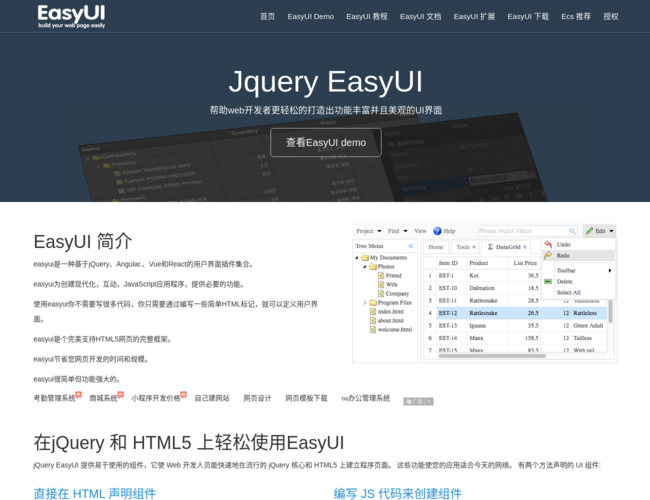Open the 自己建网站 ad link
This screenshot has width=650, height=500.
click(212, 398)
